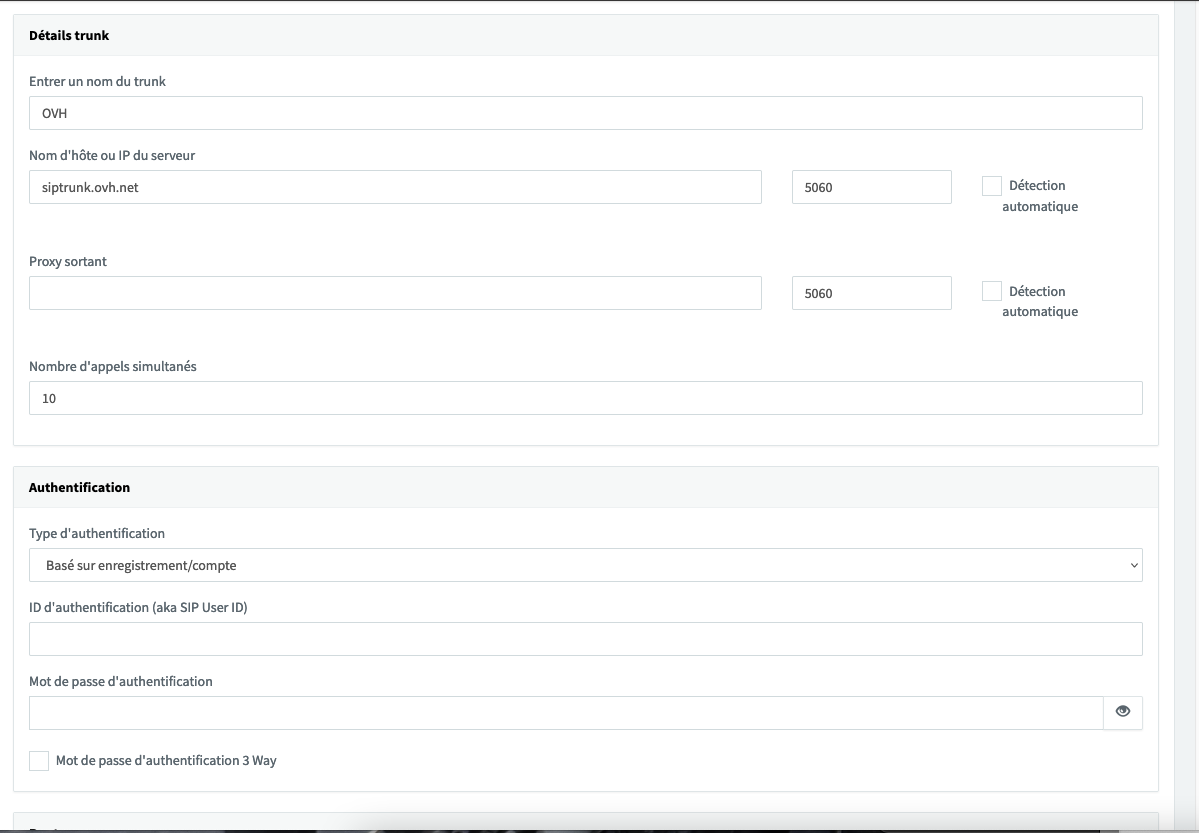Enable Détection automatique for Proxy sortant
Viewport: 1199px width, 833px height.
click(x=991, y=291)
